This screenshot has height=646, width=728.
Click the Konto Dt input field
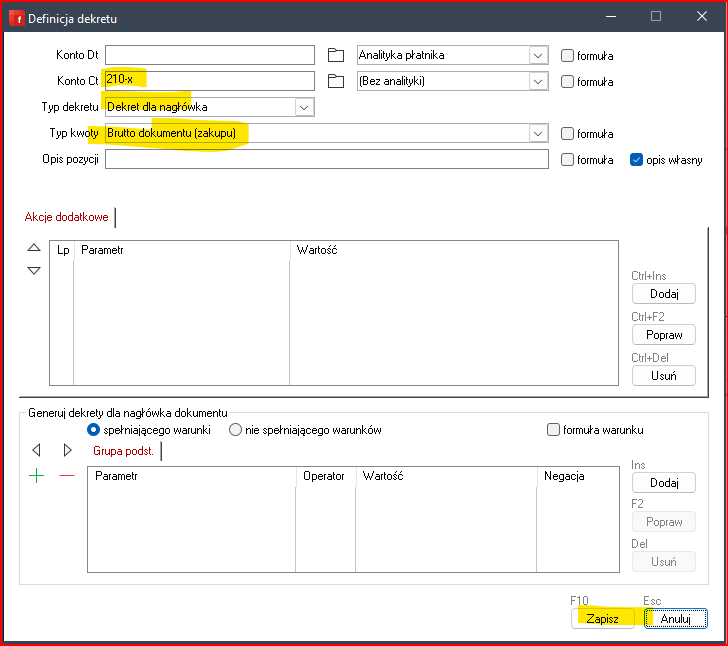pyautogui.click(x=210, y=55)
